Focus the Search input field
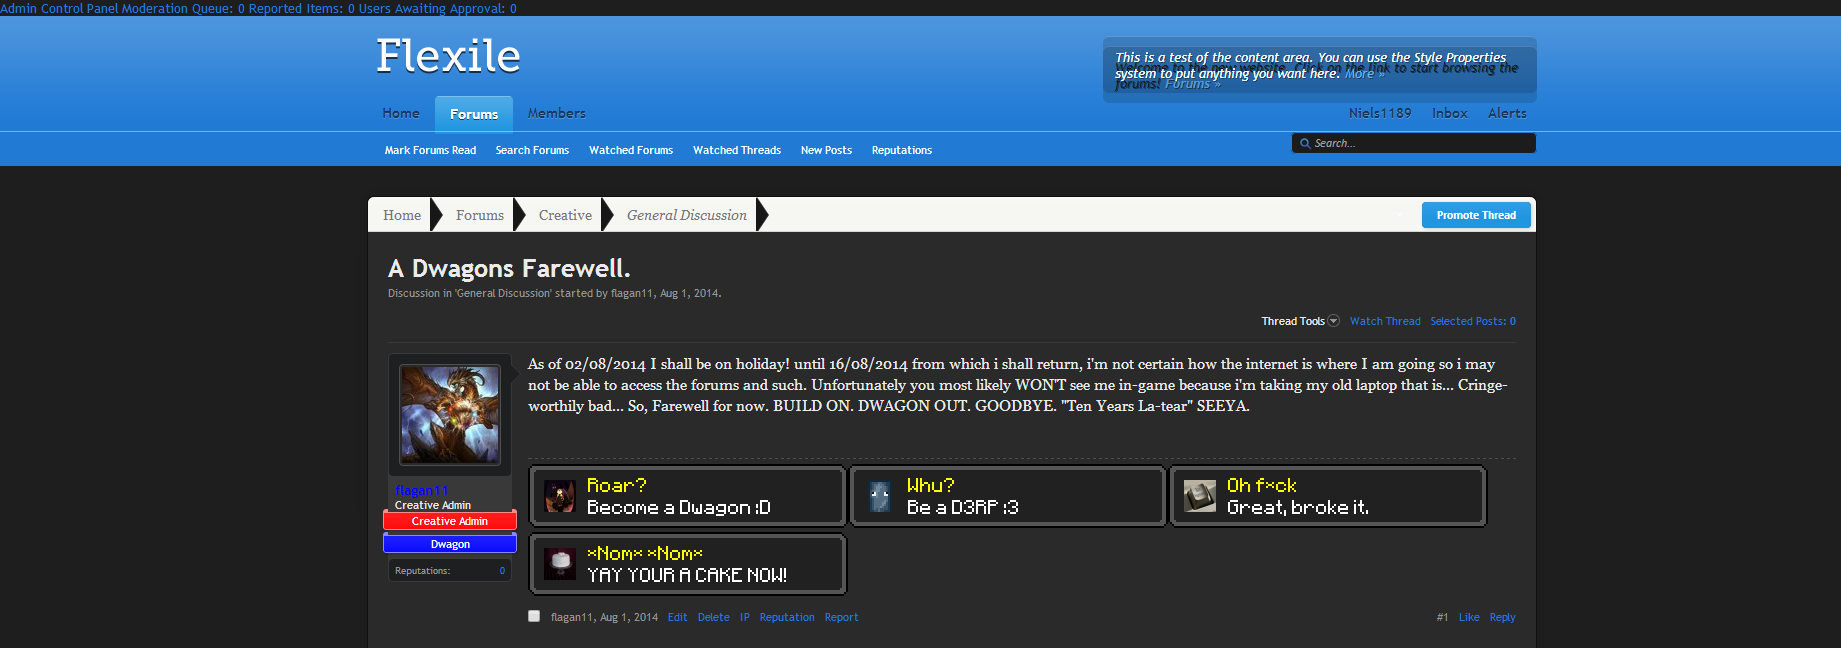 1420,144
